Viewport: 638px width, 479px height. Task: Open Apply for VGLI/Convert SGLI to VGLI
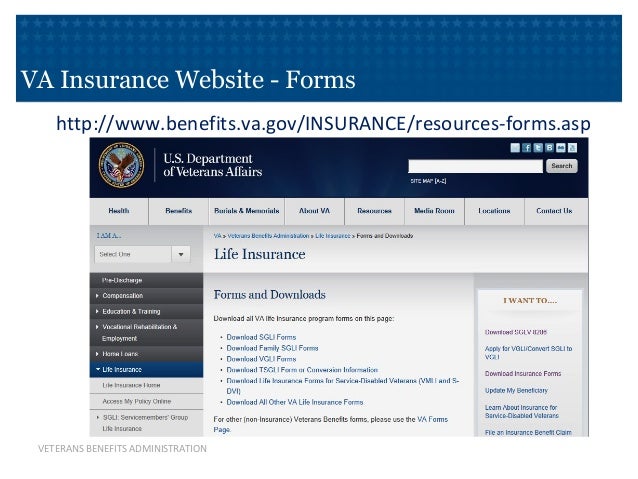point(529,353)
